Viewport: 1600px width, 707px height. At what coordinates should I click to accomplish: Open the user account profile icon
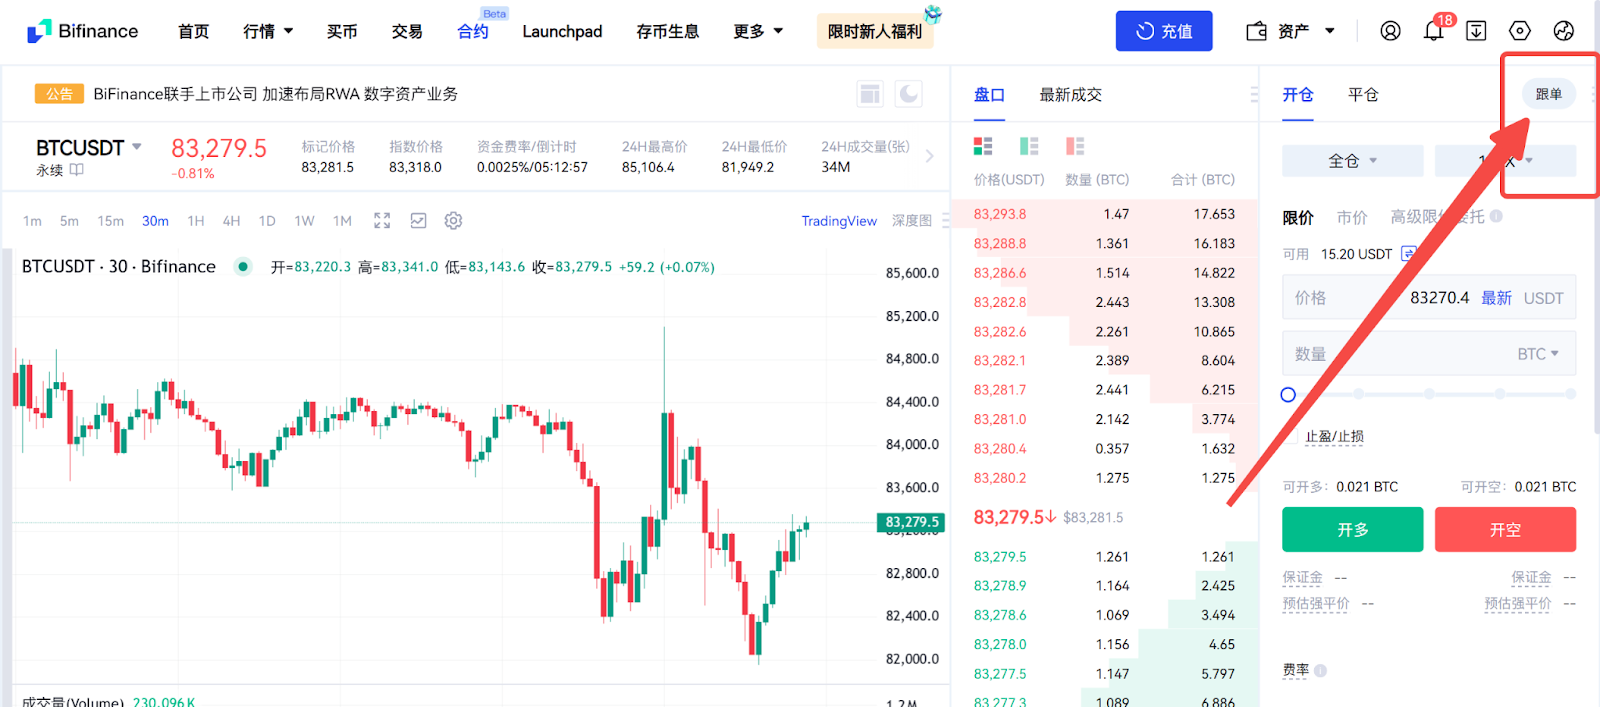point(1390,31)
